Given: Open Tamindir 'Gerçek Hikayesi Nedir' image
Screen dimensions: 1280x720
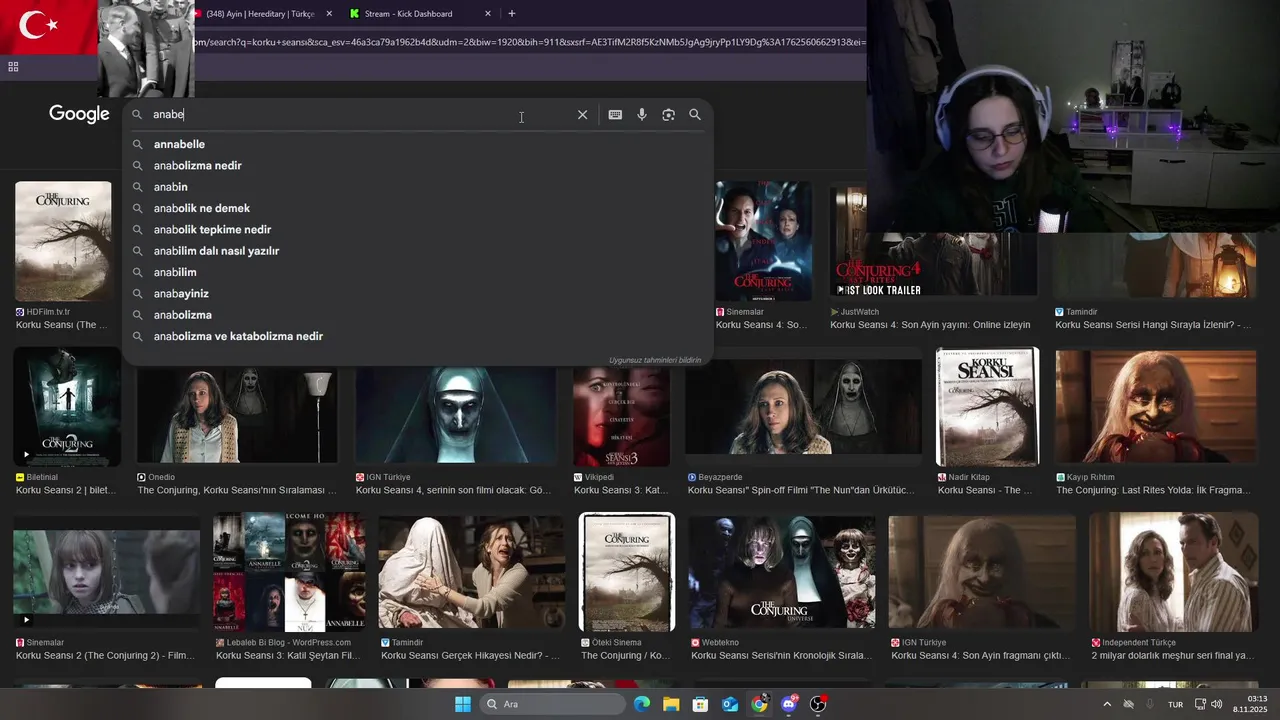Looking at the screenshot, I should (471, 573).
